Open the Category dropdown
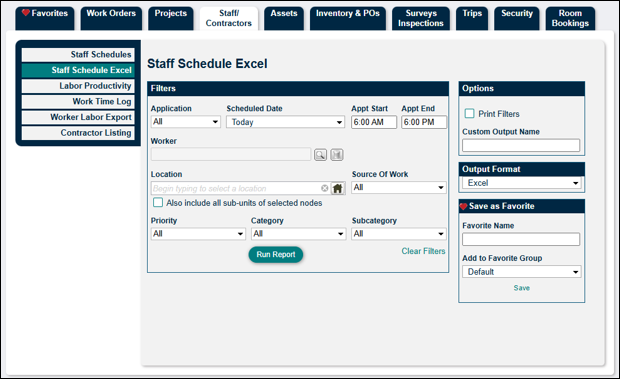Image resolution: width=620 pixels, height=379 pixels. (x=299, y=234)
